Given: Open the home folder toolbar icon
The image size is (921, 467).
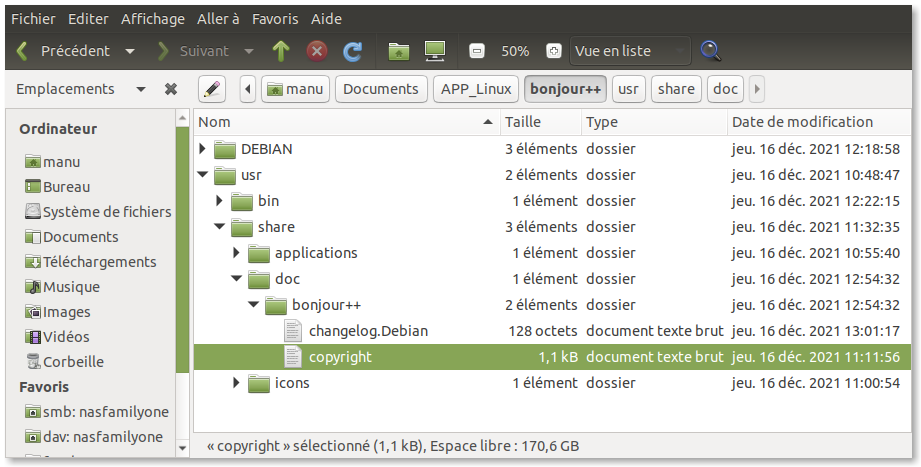Looking at the screenshot, I should click(399, 51).
